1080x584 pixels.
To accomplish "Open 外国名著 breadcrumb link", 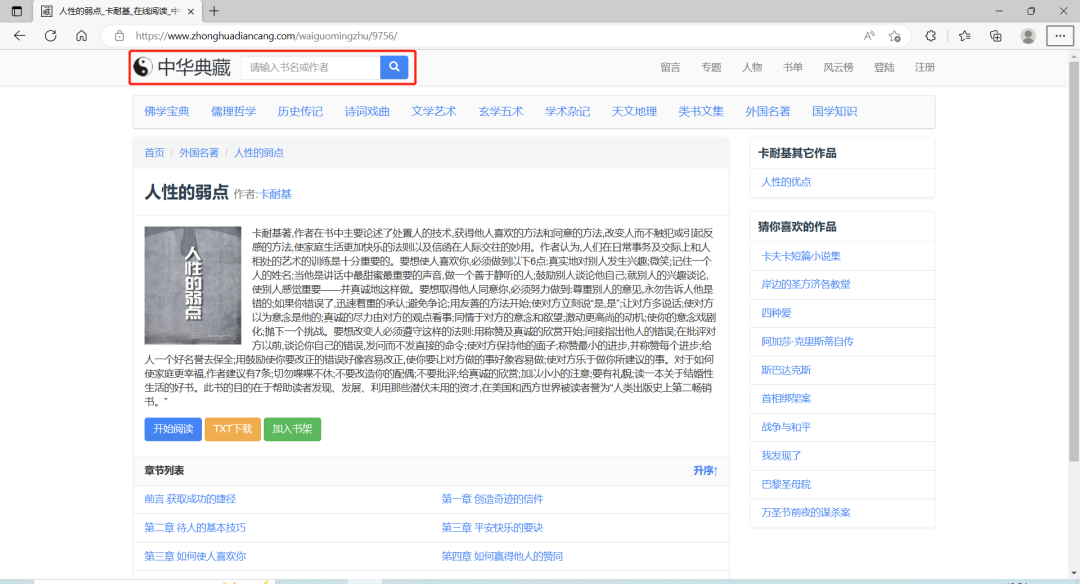I will 199,152.
